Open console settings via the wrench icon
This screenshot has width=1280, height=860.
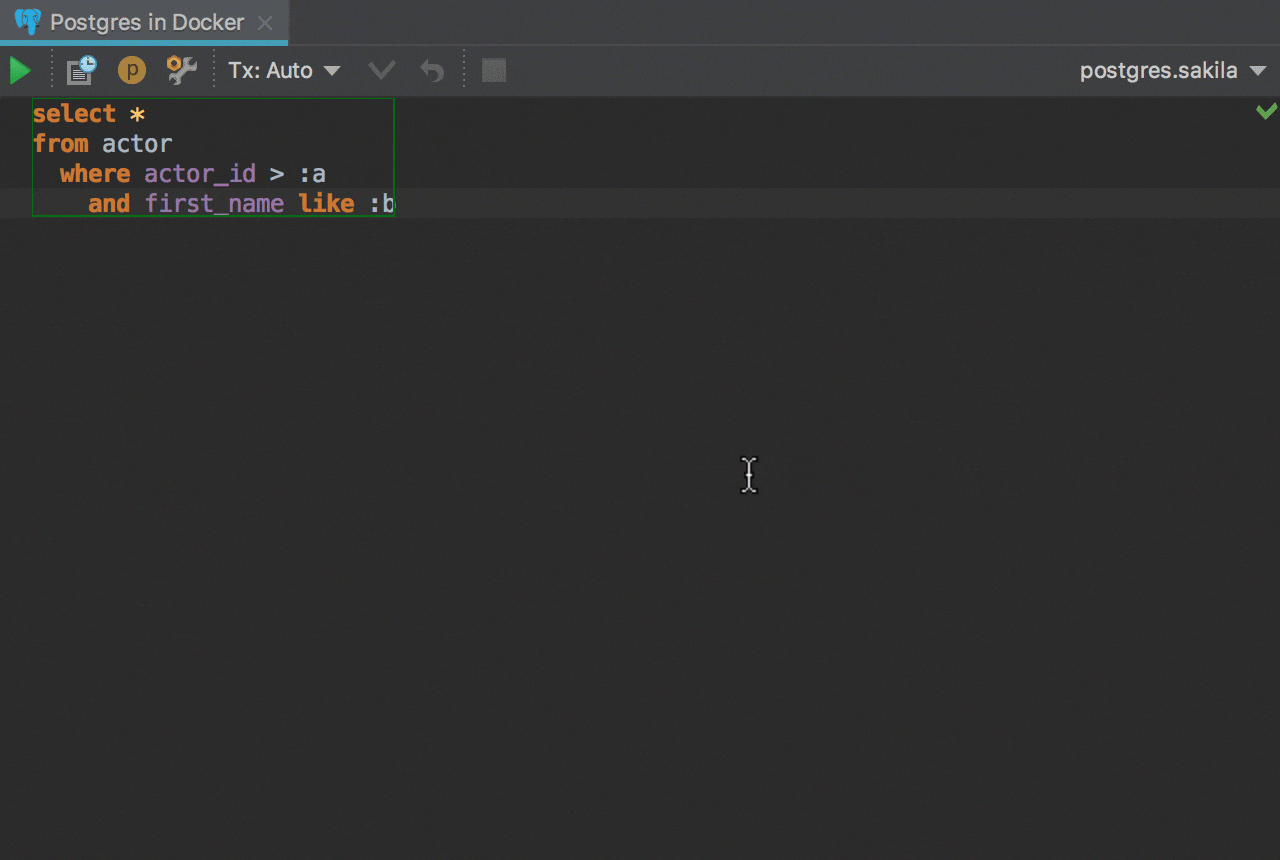[x=181, y=71]
